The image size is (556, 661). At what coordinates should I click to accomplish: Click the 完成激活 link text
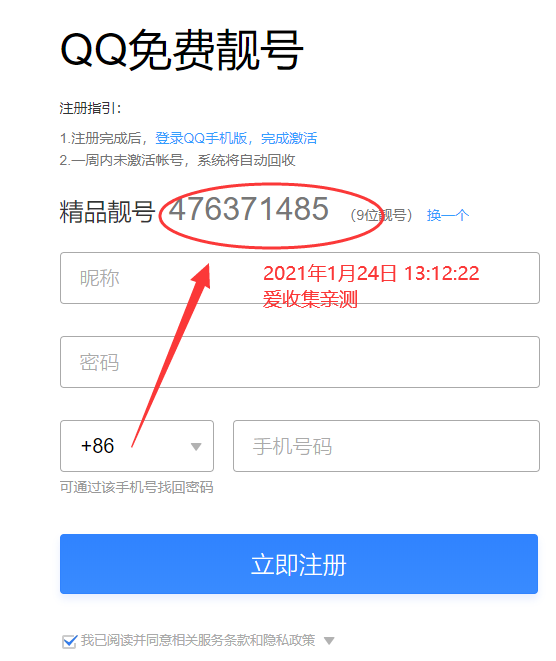point(289,138)
